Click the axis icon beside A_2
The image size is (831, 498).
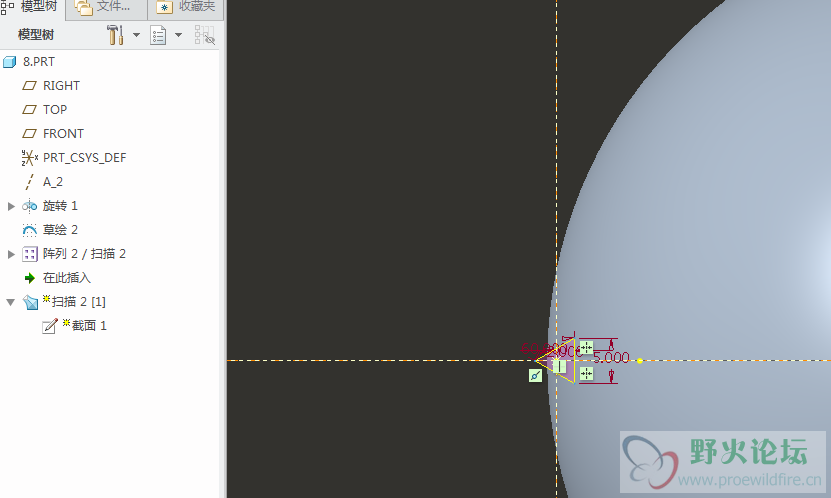pos(30,182)
